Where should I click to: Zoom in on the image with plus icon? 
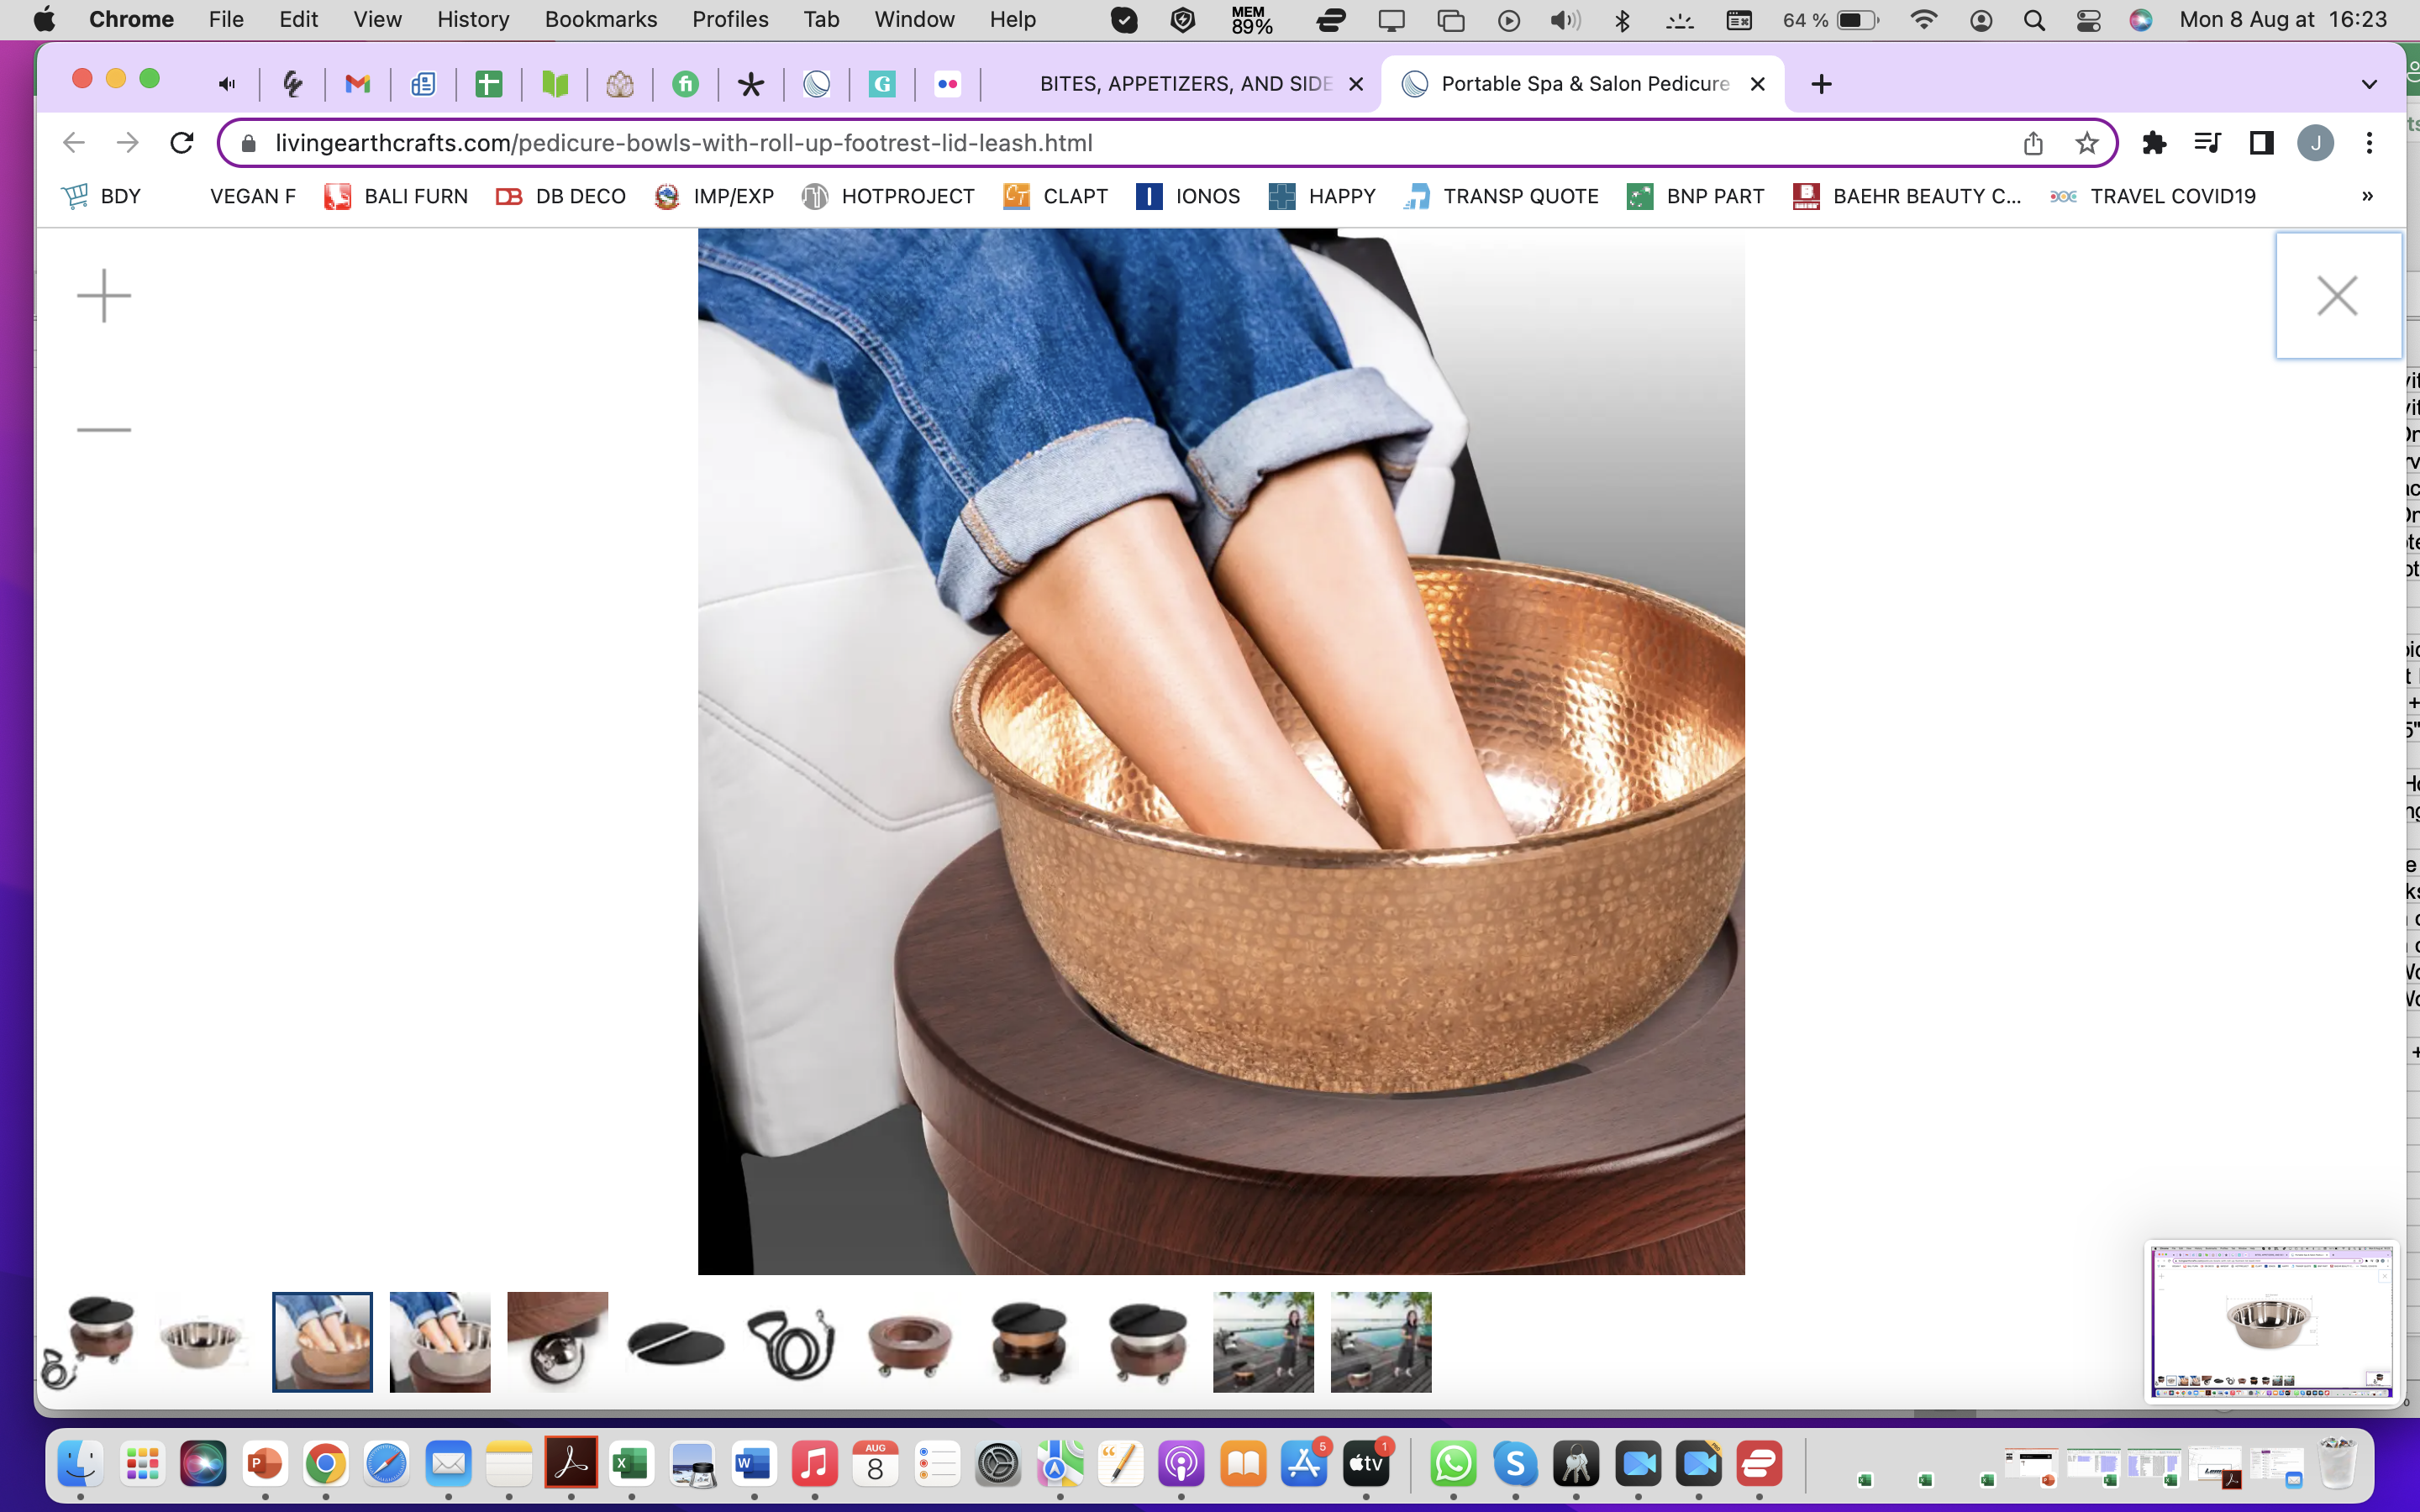[x=104, y=296]
